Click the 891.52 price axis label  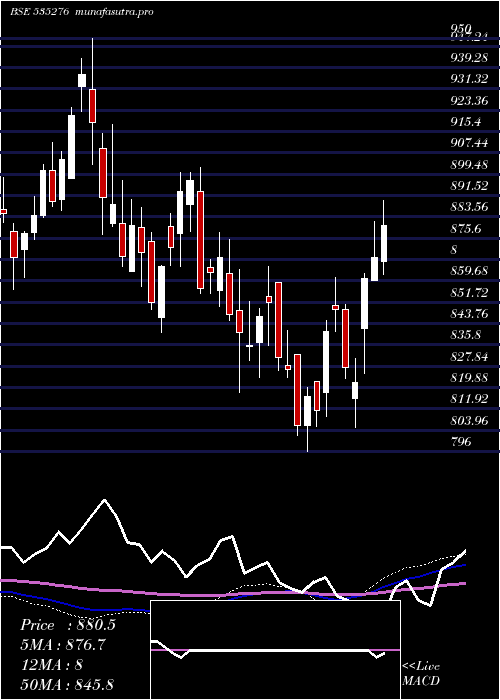tap(469, 186)
